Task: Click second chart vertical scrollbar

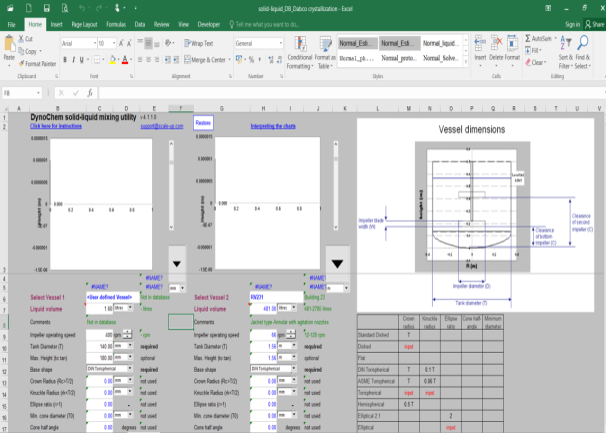Action: pos(335,185)
